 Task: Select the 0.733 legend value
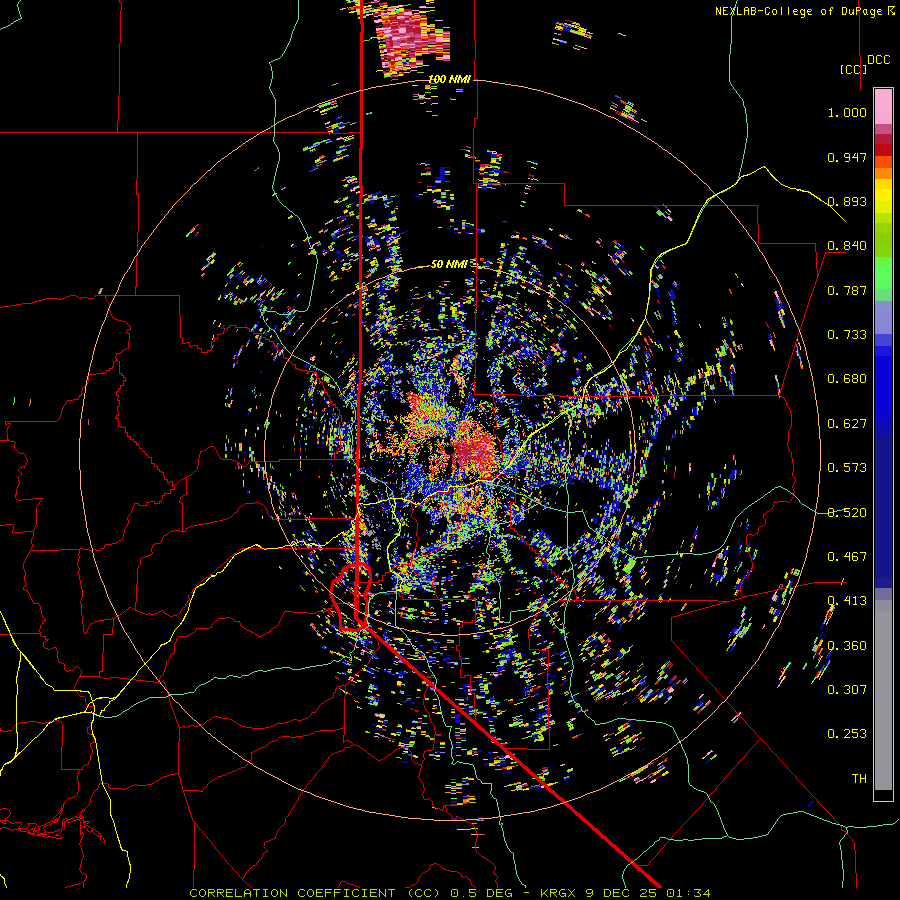click(847, 335)
